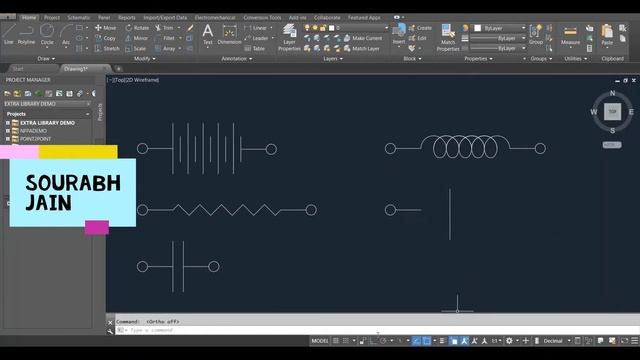The image size is (640, 360).
Task: Click the Rotate tool
Action: [137, 28]
